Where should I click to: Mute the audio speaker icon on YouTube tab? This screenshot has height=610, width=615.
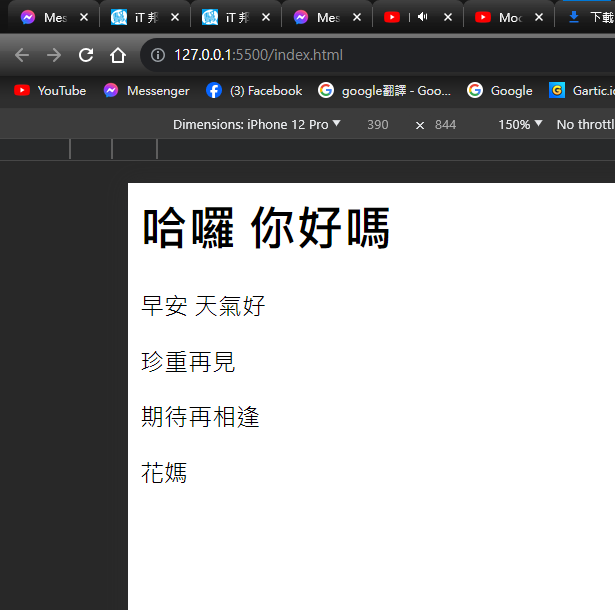pos(422,17)
